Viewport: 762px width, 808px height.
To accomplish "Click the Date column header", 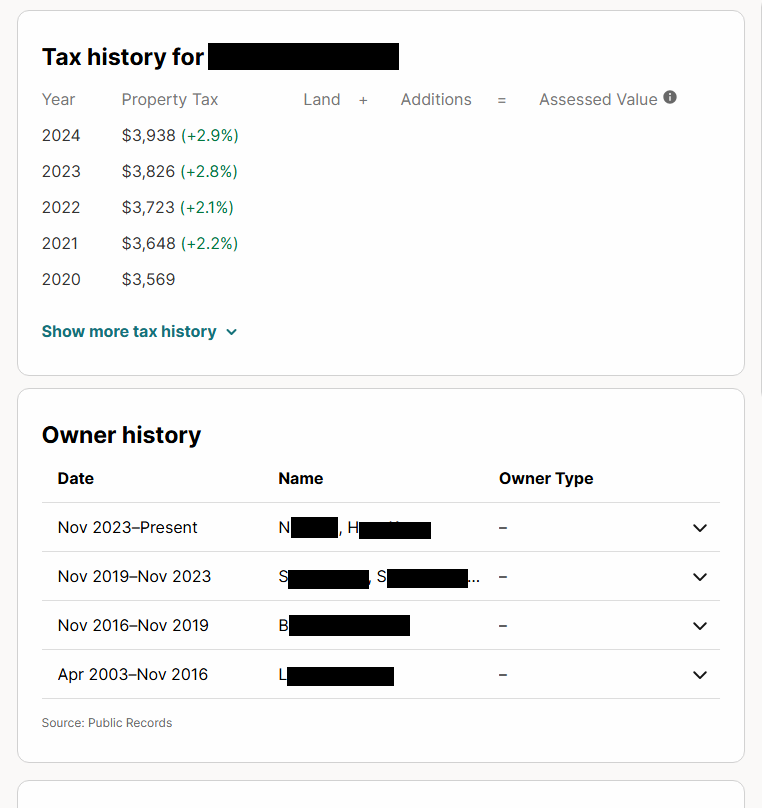I will coord(76,479).
